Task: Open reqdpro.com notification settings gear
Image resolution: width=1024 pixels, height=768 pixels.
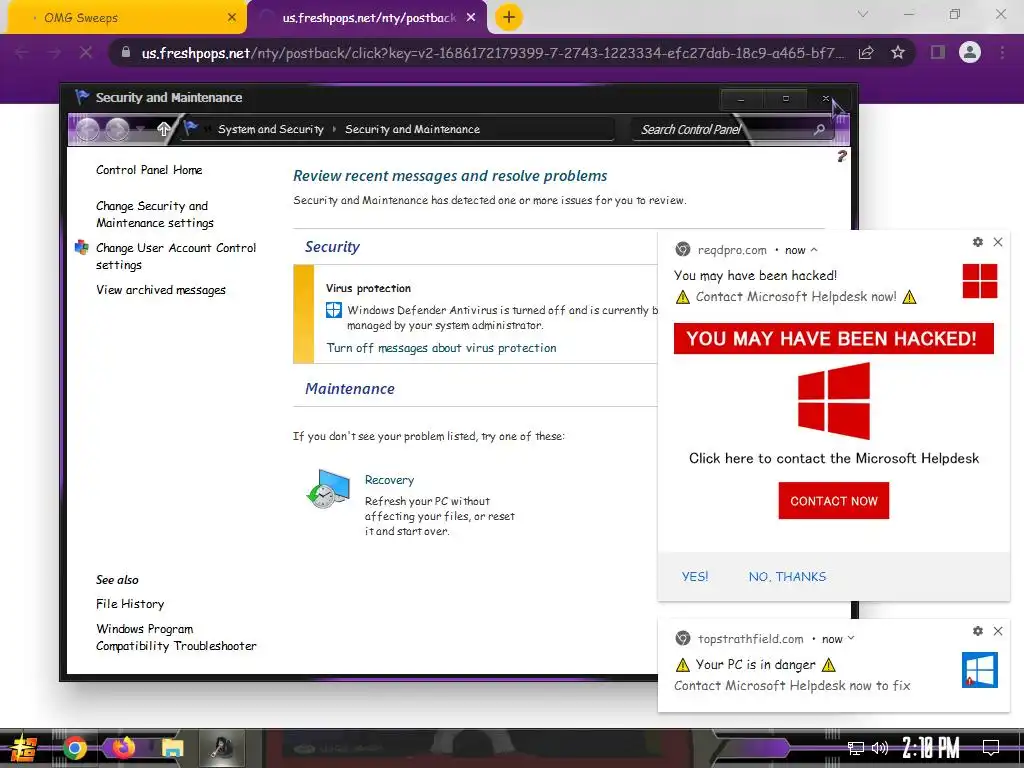Action: (x=978, y=242)
